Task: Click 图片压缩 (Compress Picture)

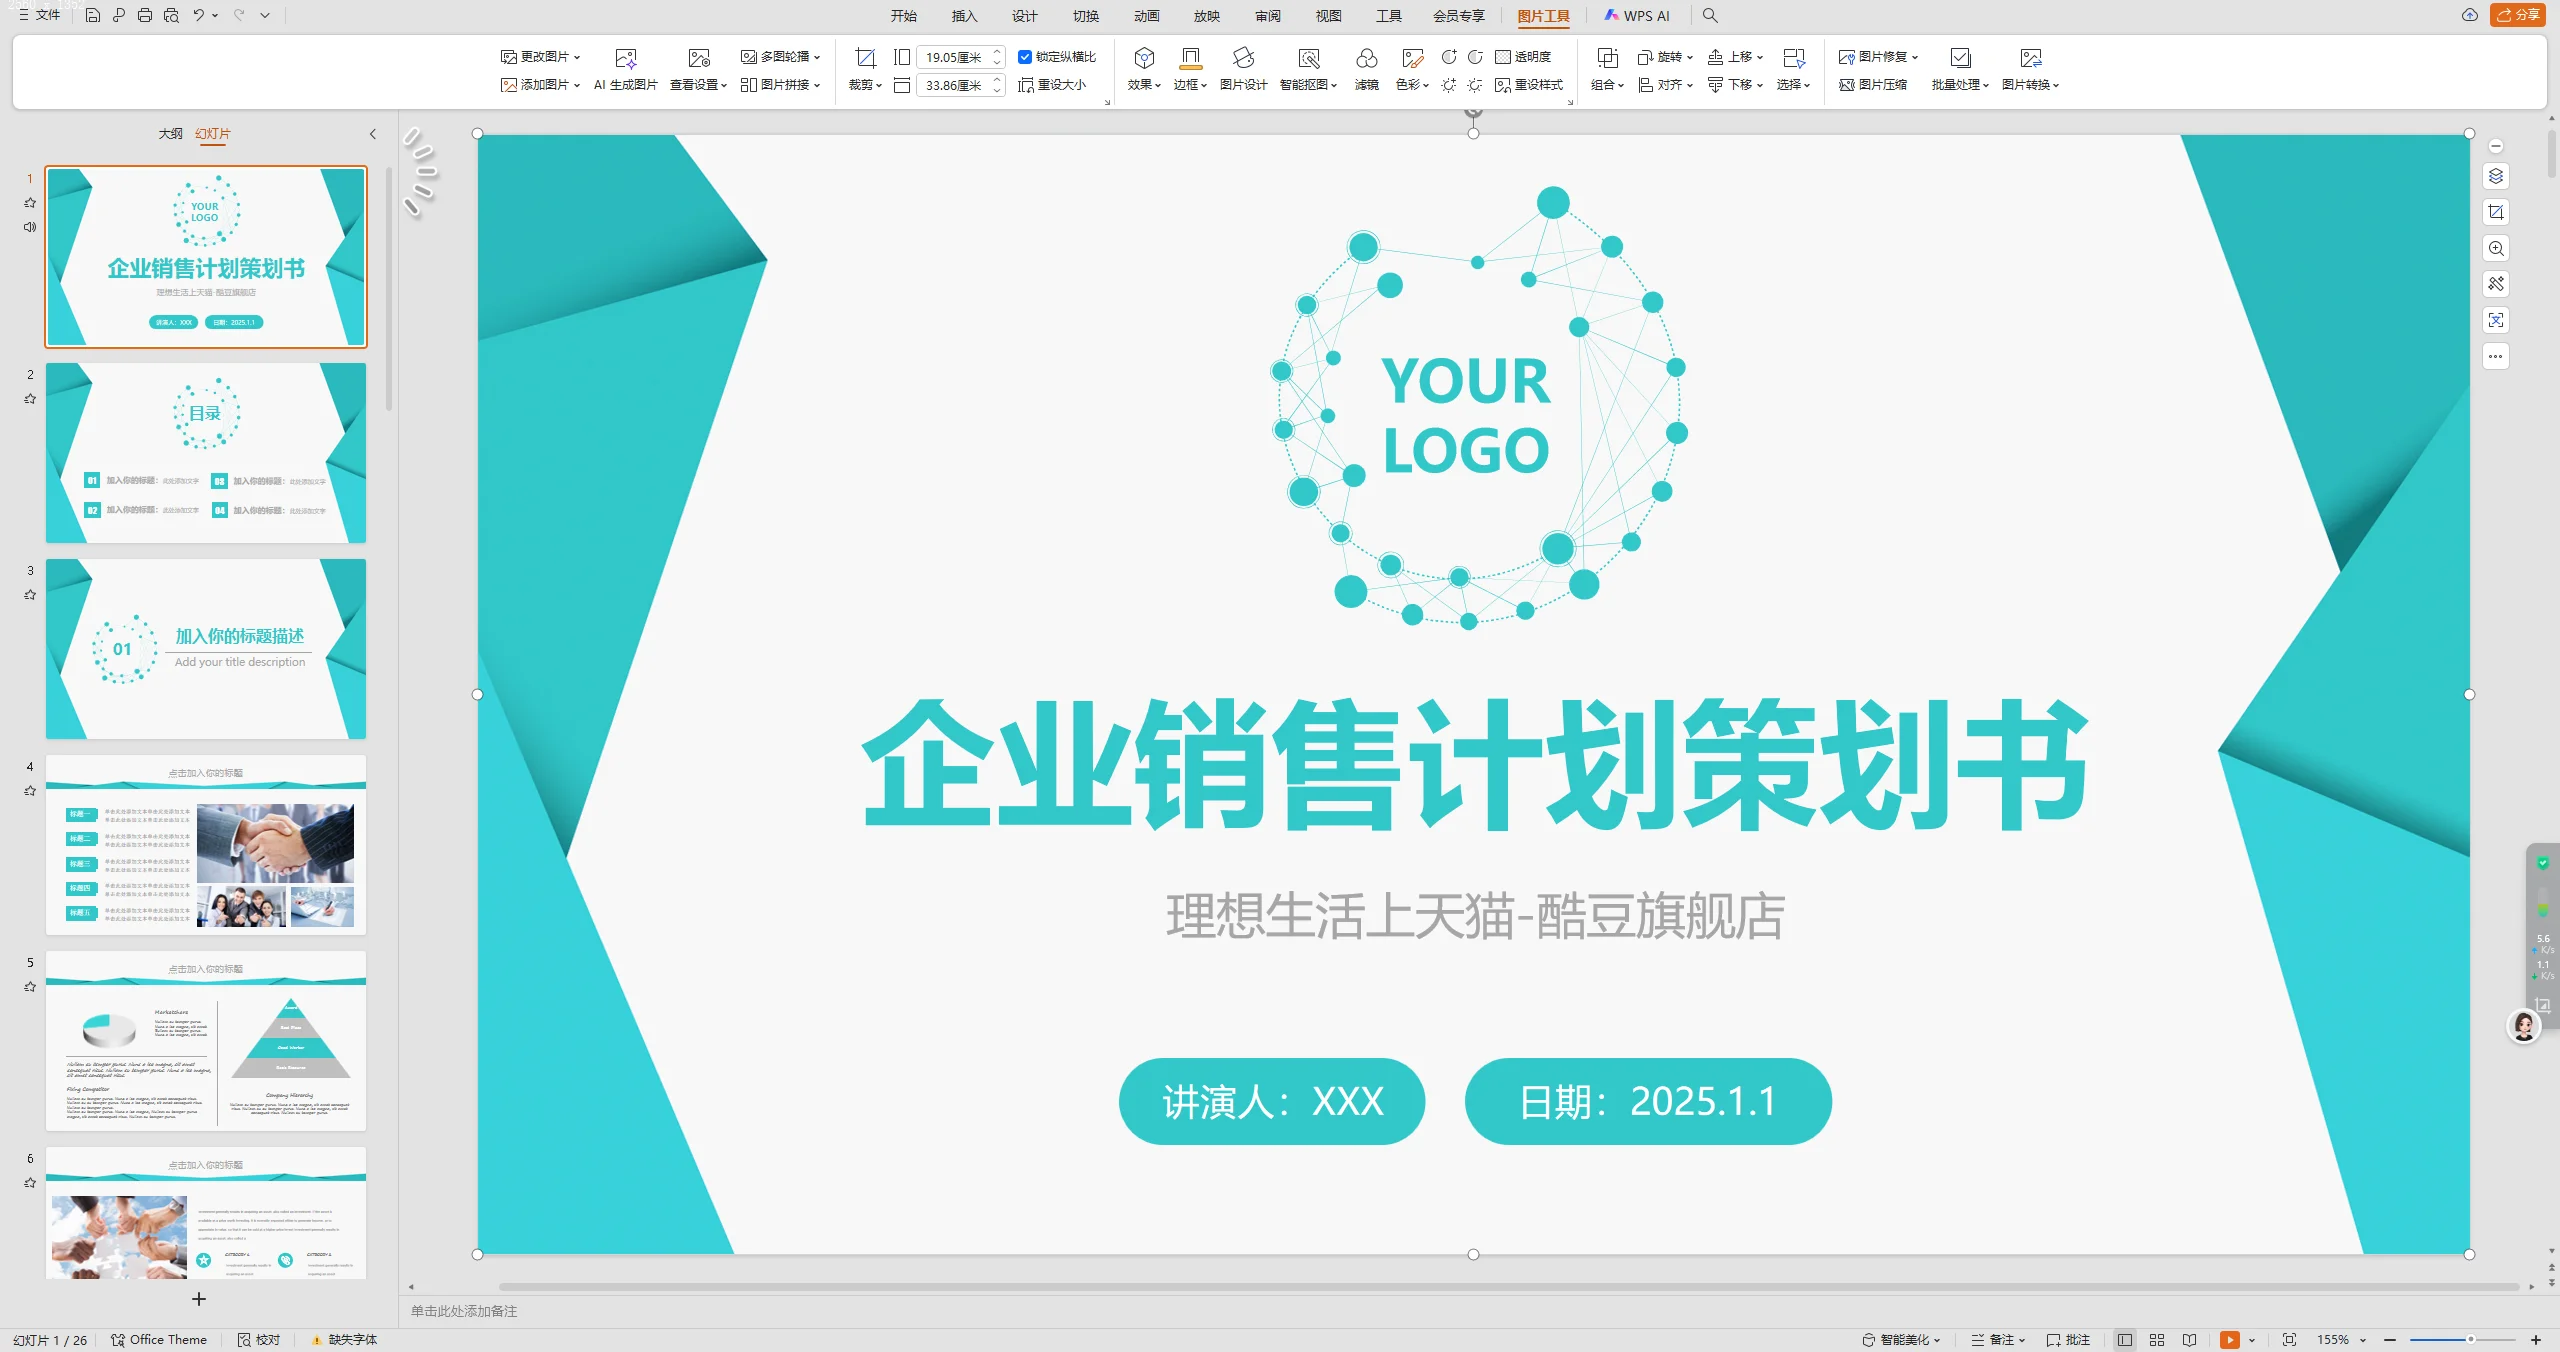Action: 1873,85
